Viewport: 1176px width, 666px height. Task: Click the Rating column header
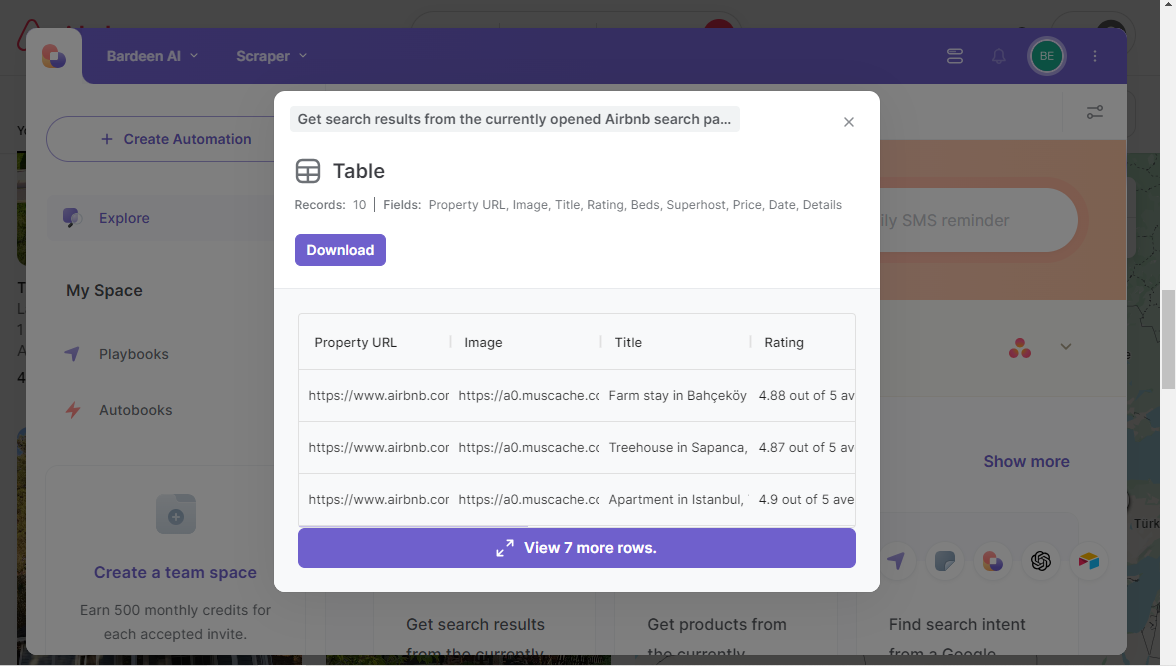(x=784, y=343)
